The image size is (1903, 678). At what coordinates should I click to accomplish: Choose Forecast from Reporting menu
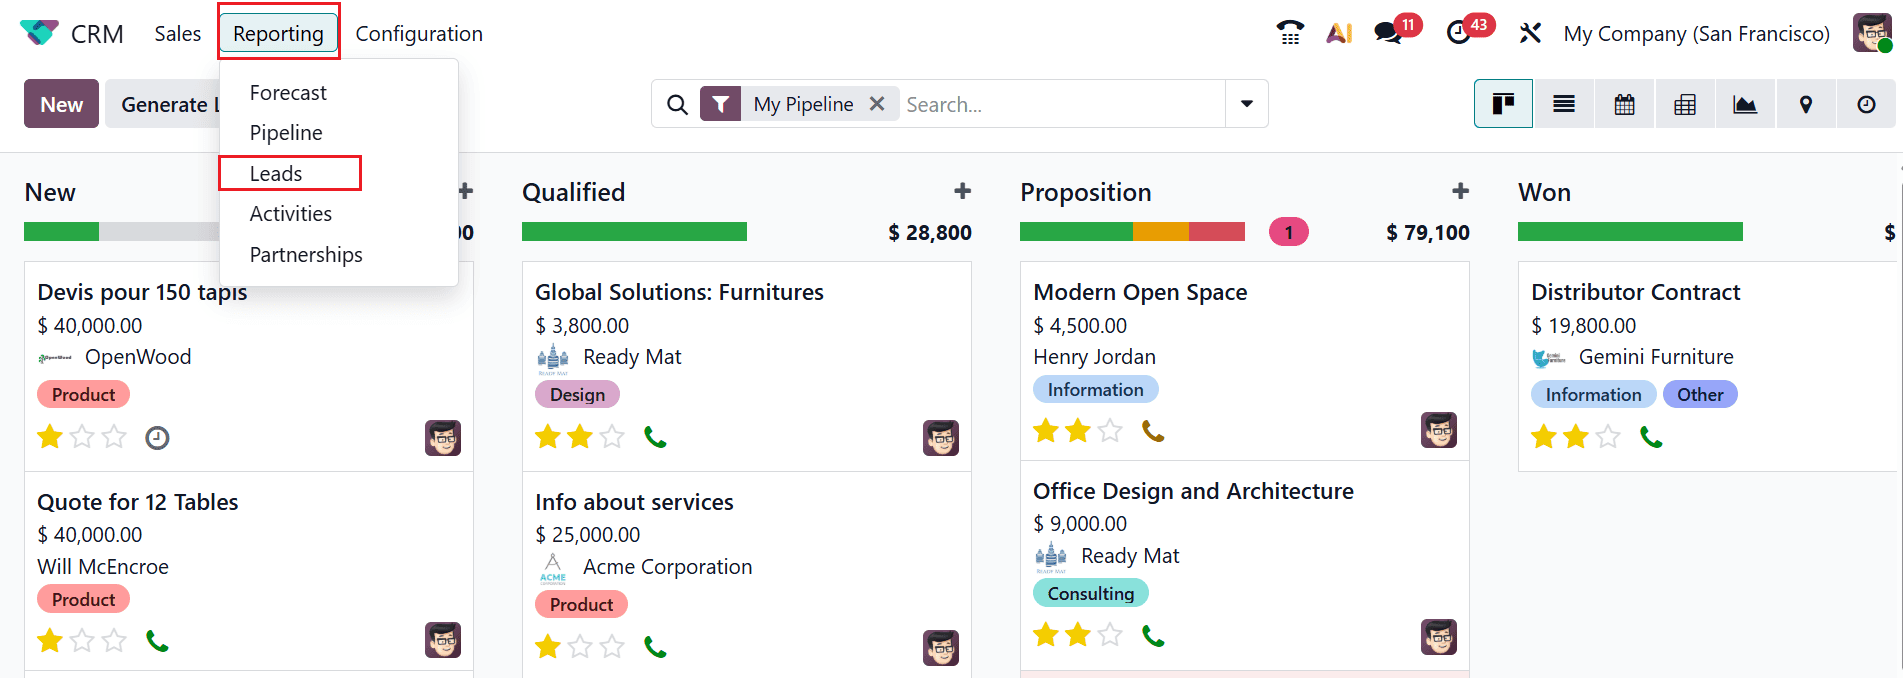(288, 92)
